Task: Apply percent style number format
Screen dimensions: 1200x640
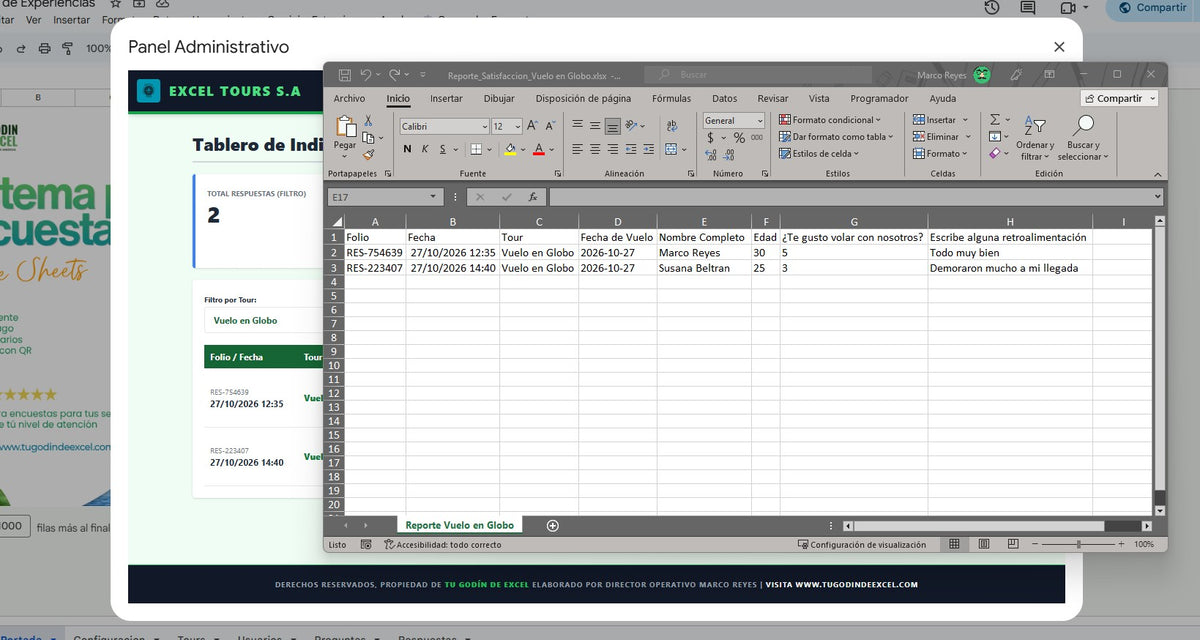Action: pos(741,138)
